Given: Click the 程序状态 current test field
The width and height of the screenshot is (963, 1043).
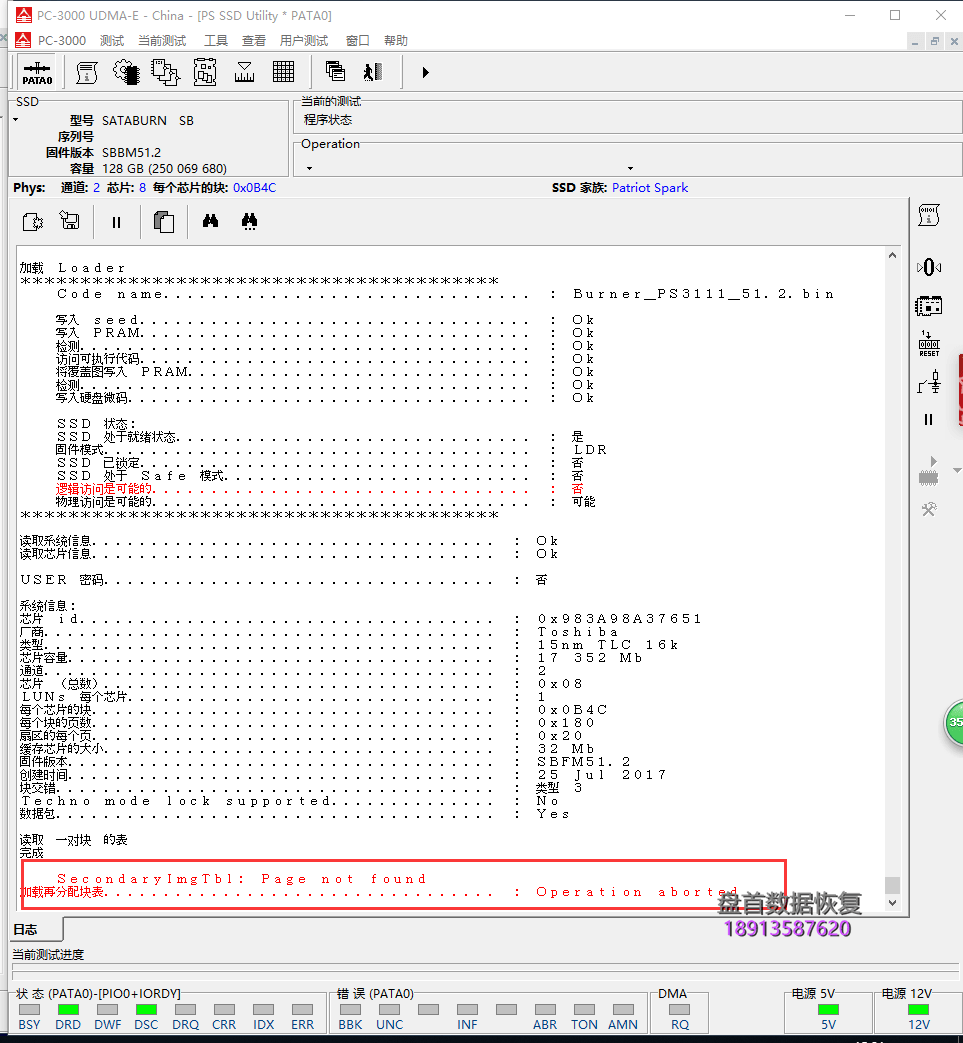Looking at the screenshot, I should point(627,120).
